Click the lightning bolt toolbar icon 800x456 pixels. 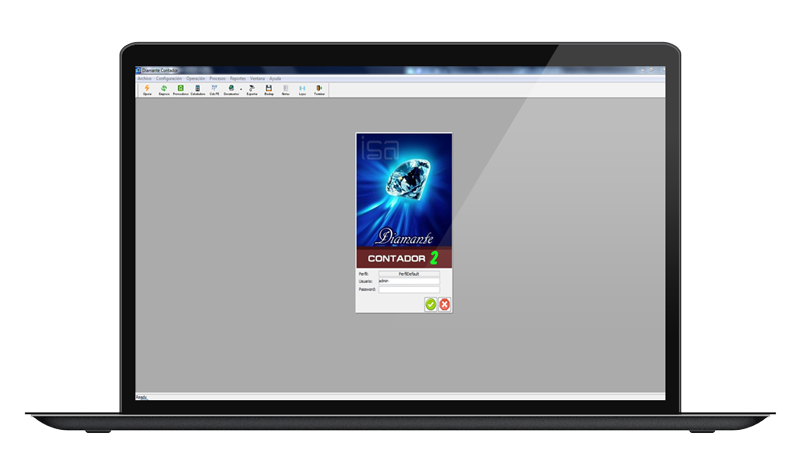click(147, 90)
